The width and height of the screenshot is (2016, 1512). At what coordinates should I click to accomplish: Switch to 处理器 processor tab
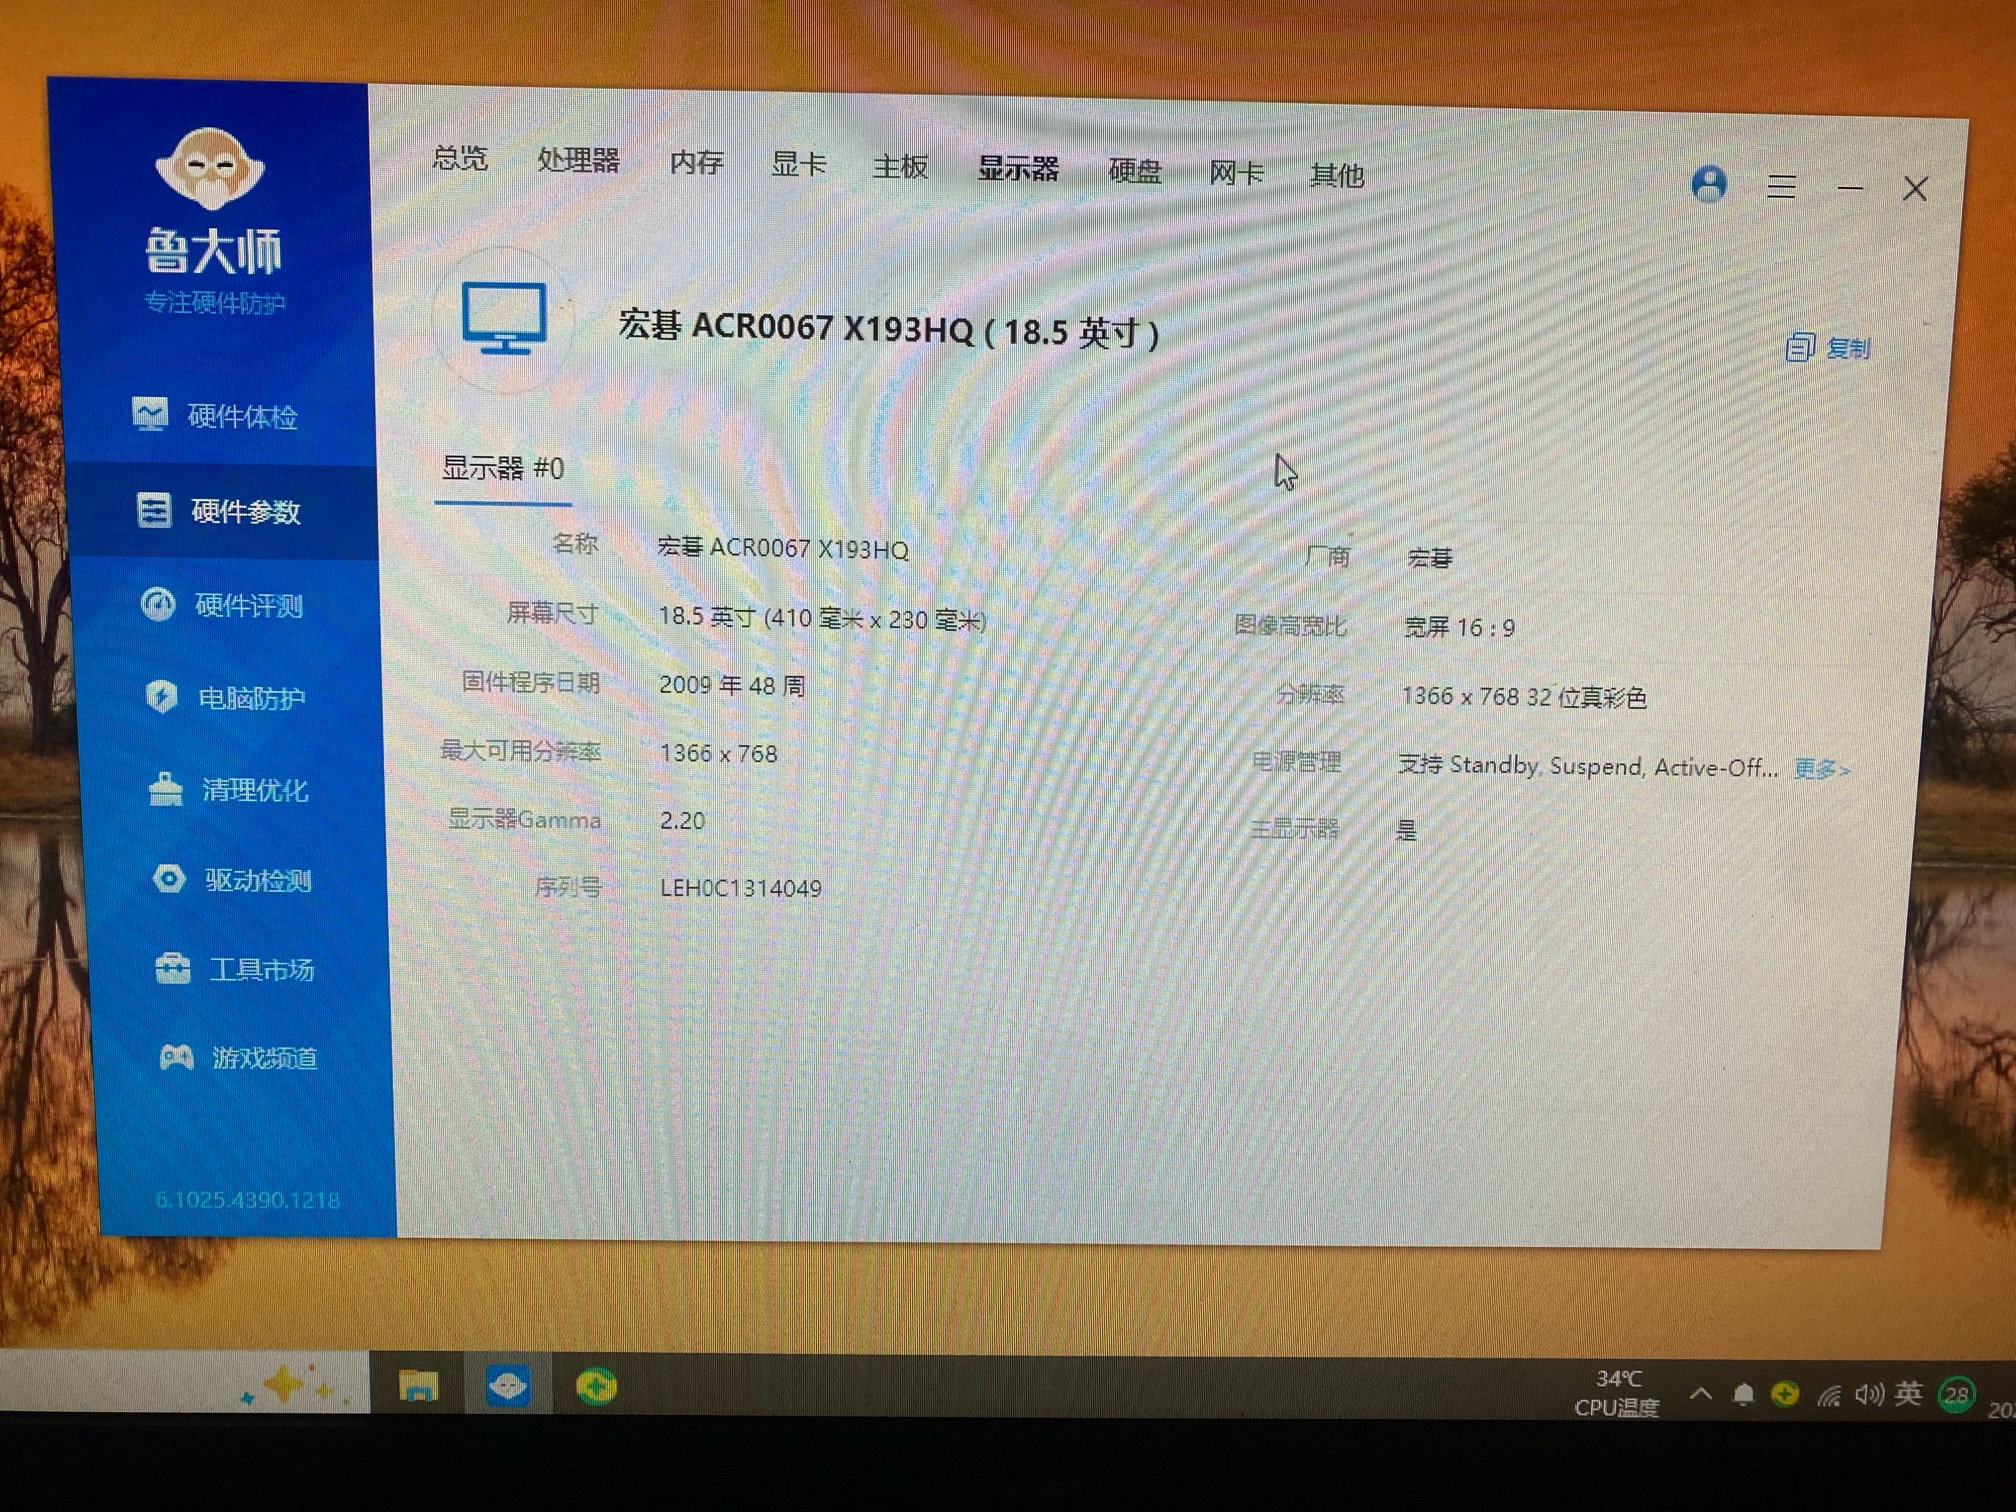point(578,160)
